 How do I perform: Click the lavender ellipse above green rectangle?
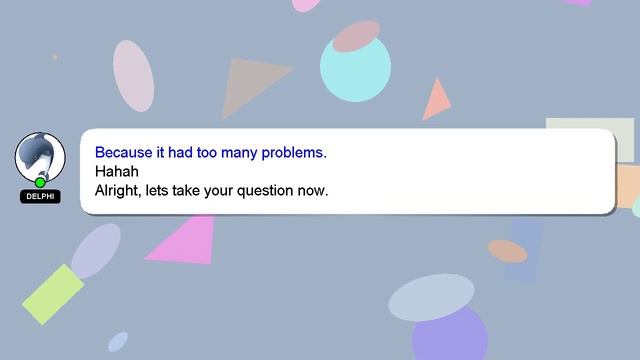point(96,251)
